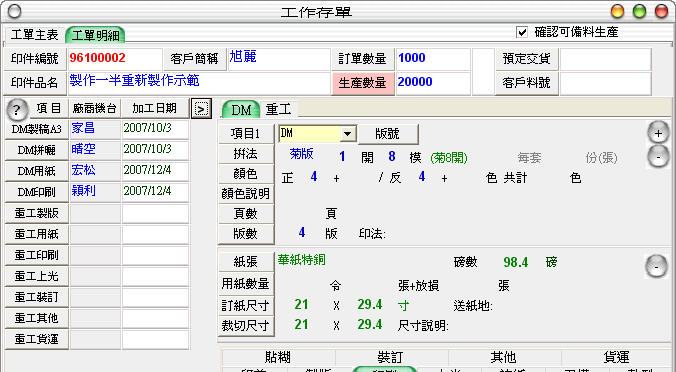Select the 重工 tab
The image size is (676, 372).
click(x=278, y=109)
